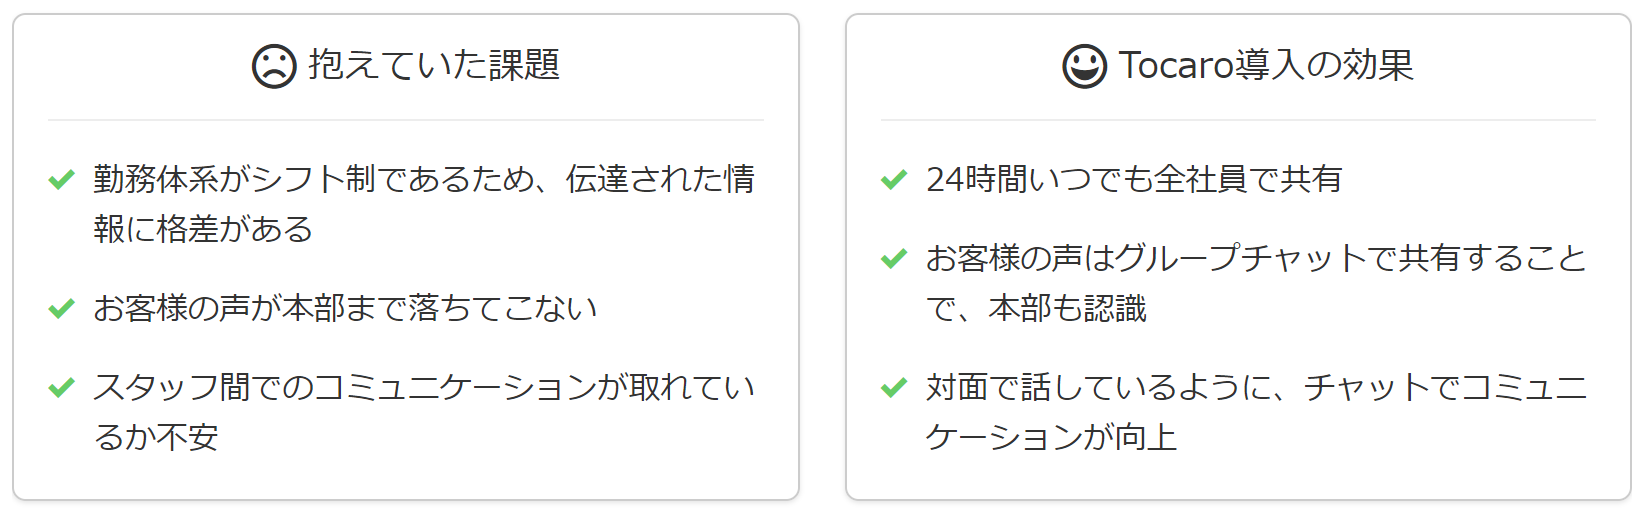This screenshot has width=1647, height=516.
Task: Click the text お客様の声が本部まで落ちてこない
Action: click(x=345, y=308)
